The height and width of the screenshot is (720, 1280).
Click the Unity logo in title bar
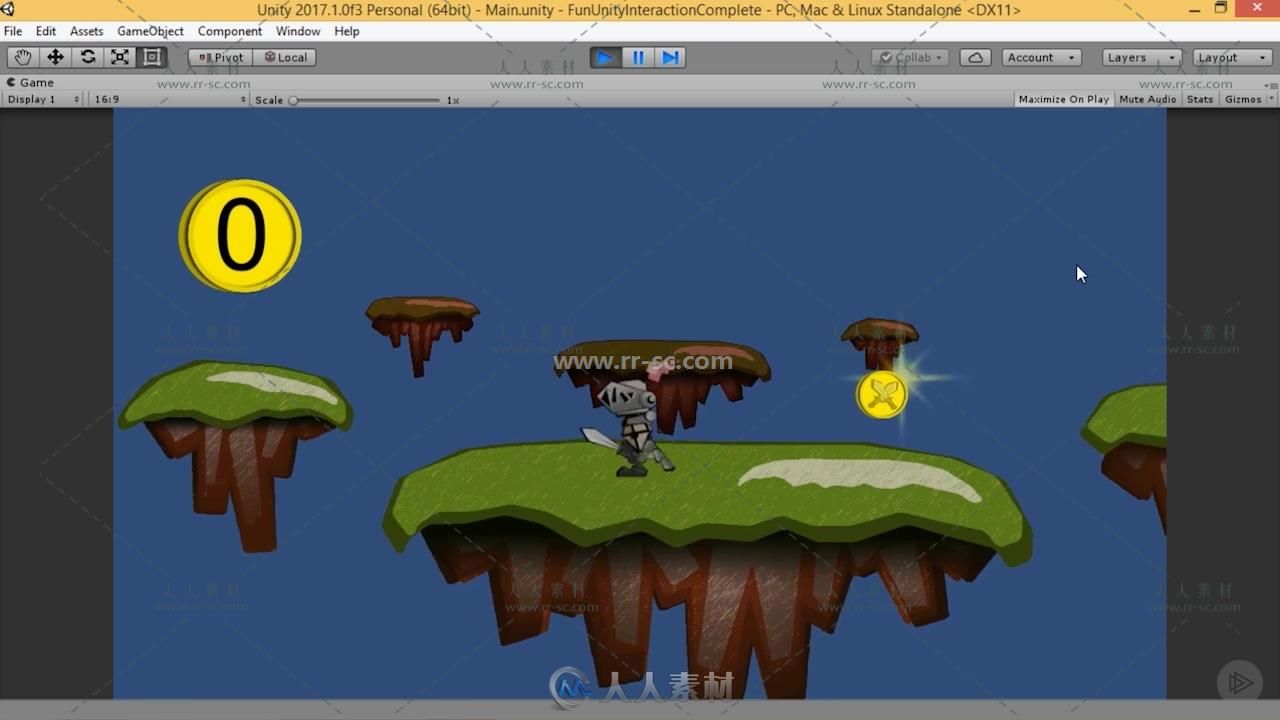[8, 9]
